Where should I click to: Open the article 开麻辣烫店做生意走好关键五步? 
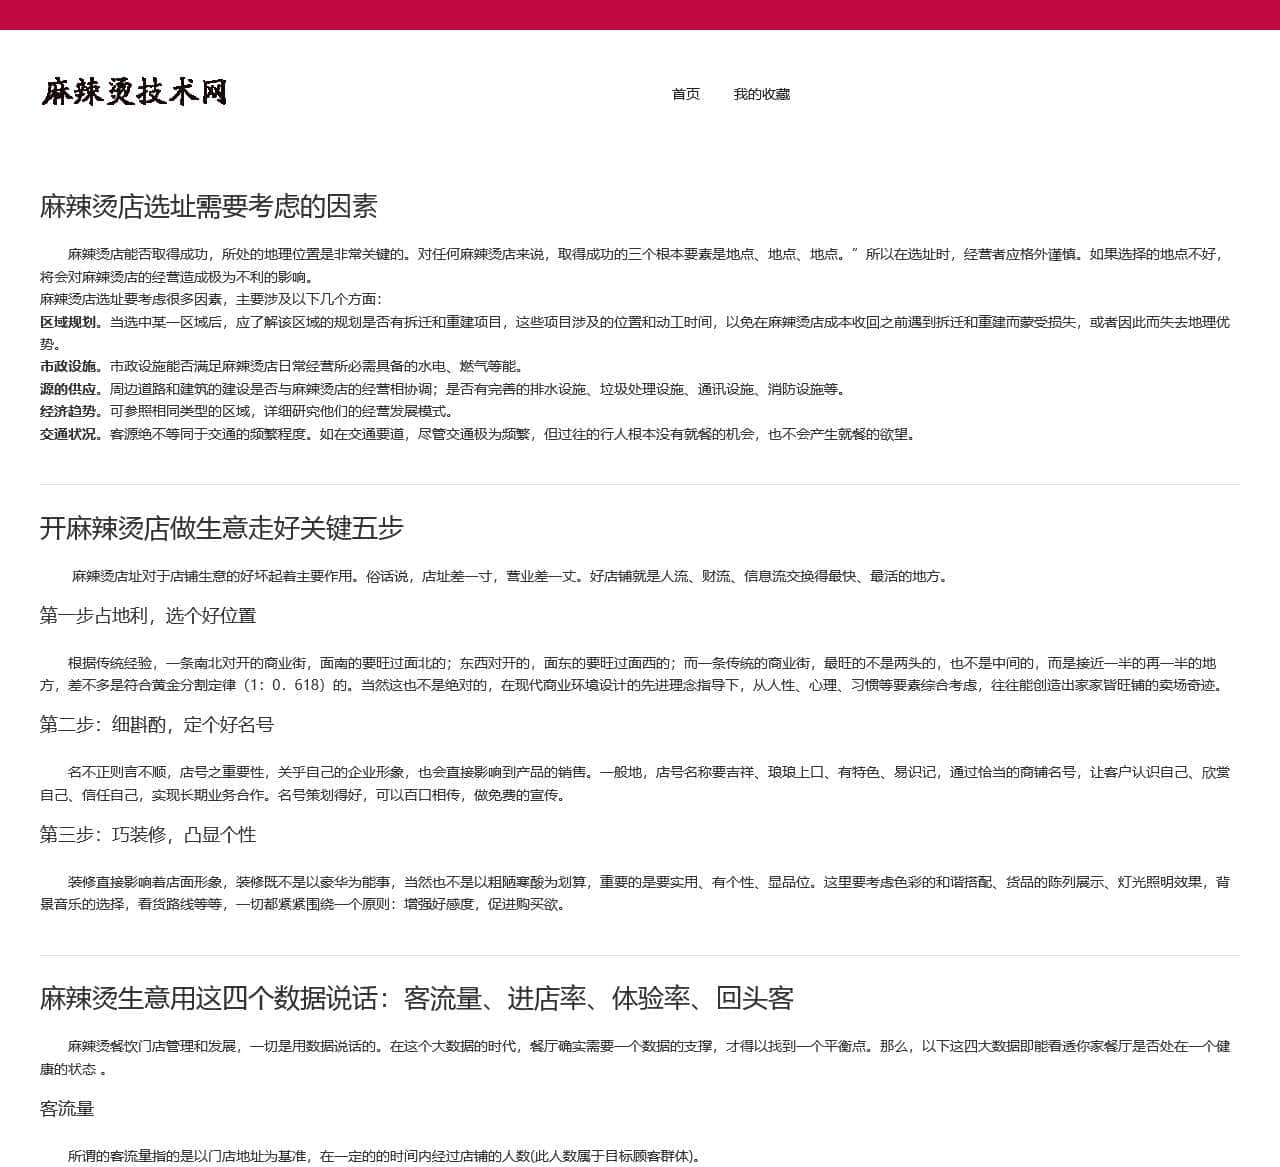(x=221, y=529)
